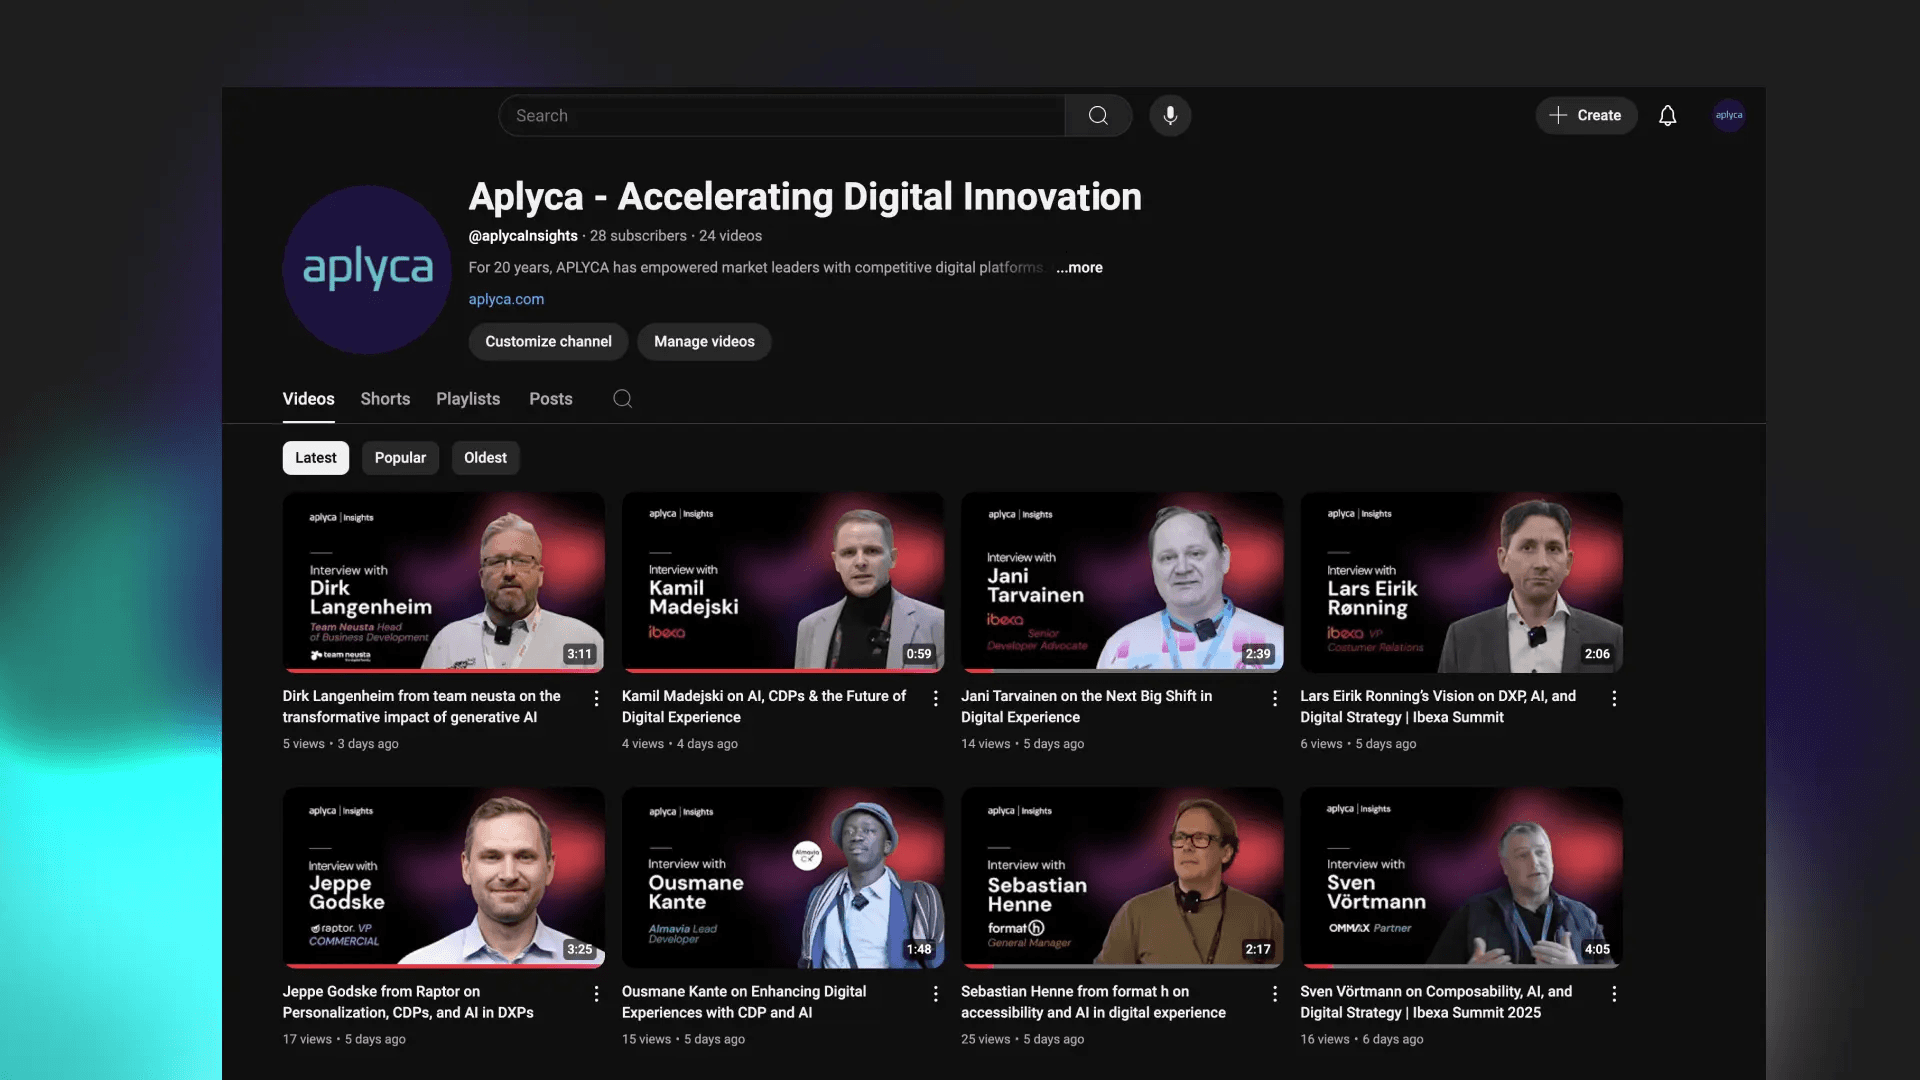
Task: Open options on the Sven Vörtmann video
Action: [x=1614, y=993]
